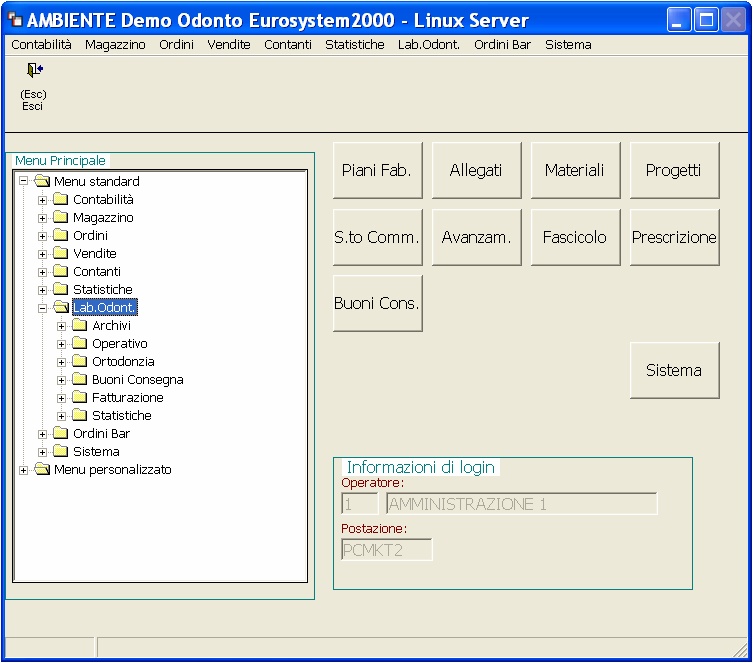Open the Statistiche menu in menu bar

(355, 45)
